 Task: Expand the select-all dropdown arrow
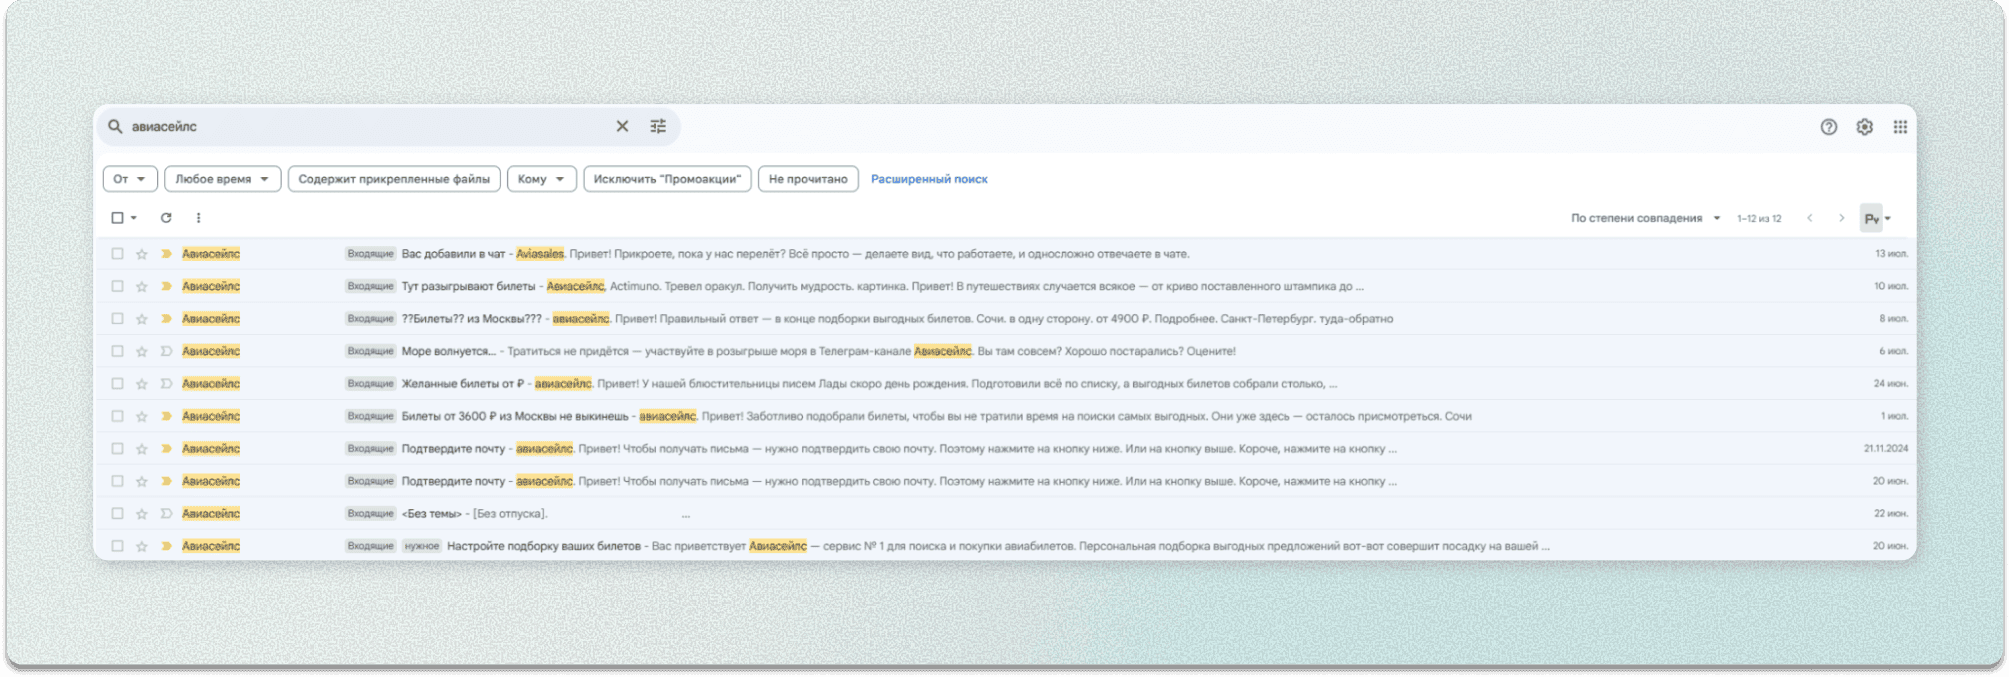(x=134, y=218)
